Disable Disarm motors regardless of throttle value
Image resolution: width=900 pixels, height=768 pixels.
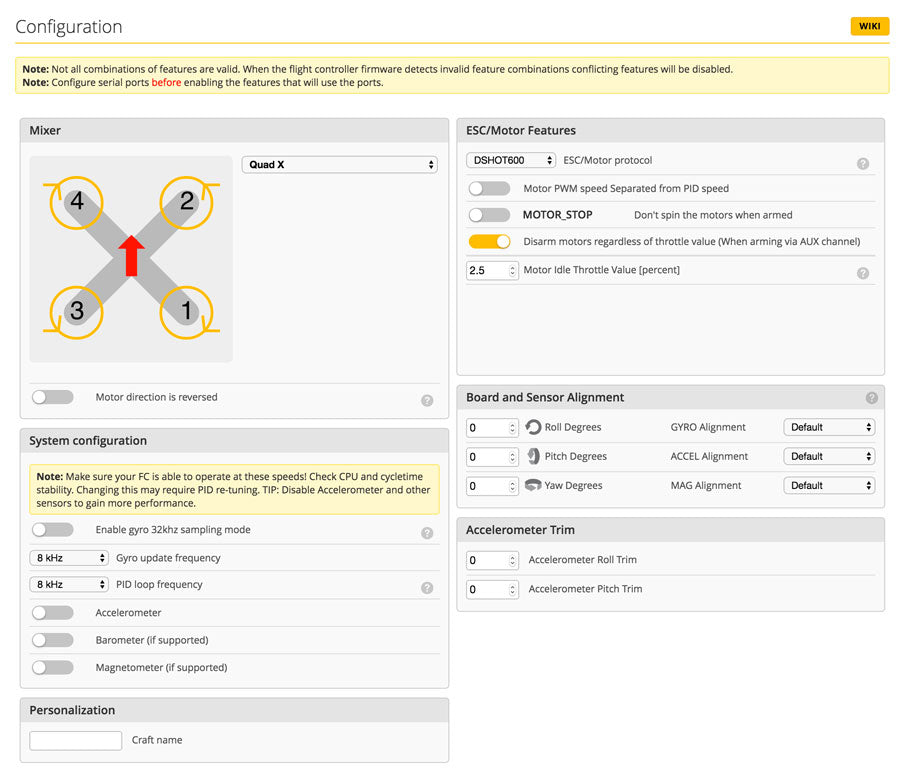click(489, 242)
